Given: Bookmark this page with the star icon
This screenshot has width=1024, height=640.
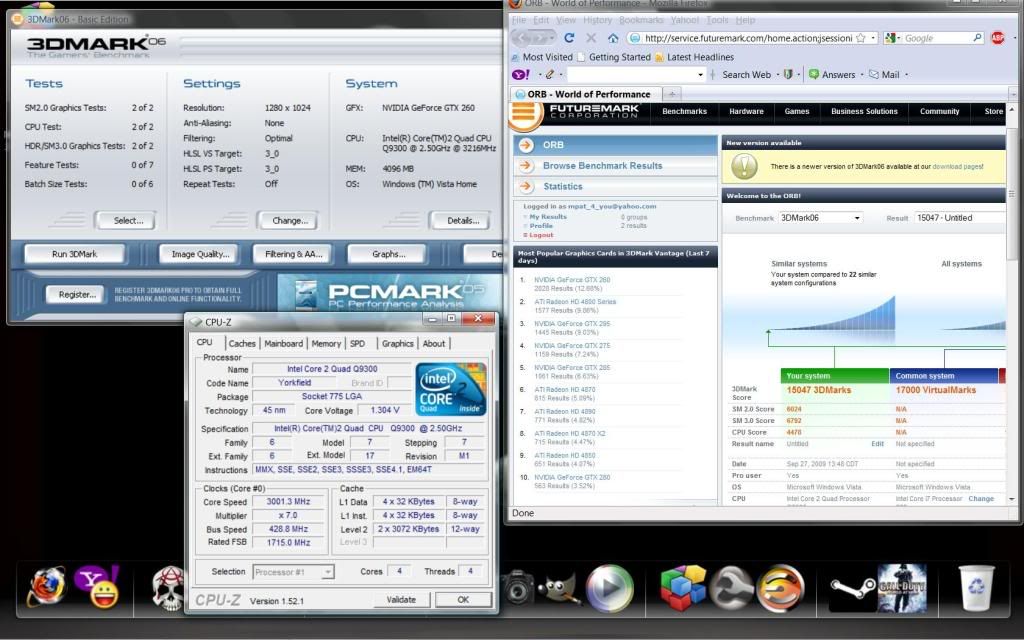Looking at the screenshot, I should coord(861,38).
